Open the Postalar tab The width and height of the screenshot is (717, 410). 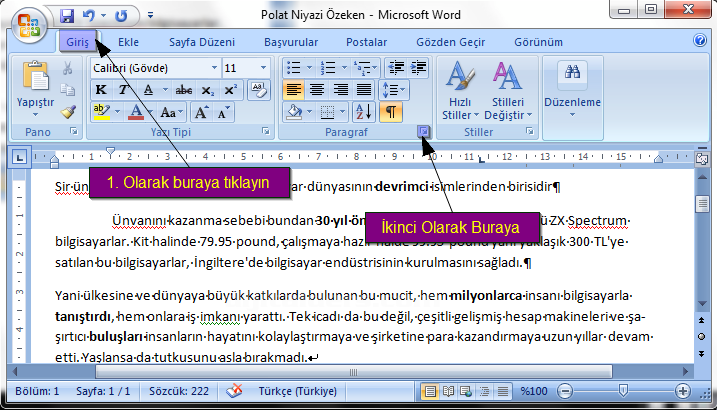pyautogui.click(x=366, y=42)
